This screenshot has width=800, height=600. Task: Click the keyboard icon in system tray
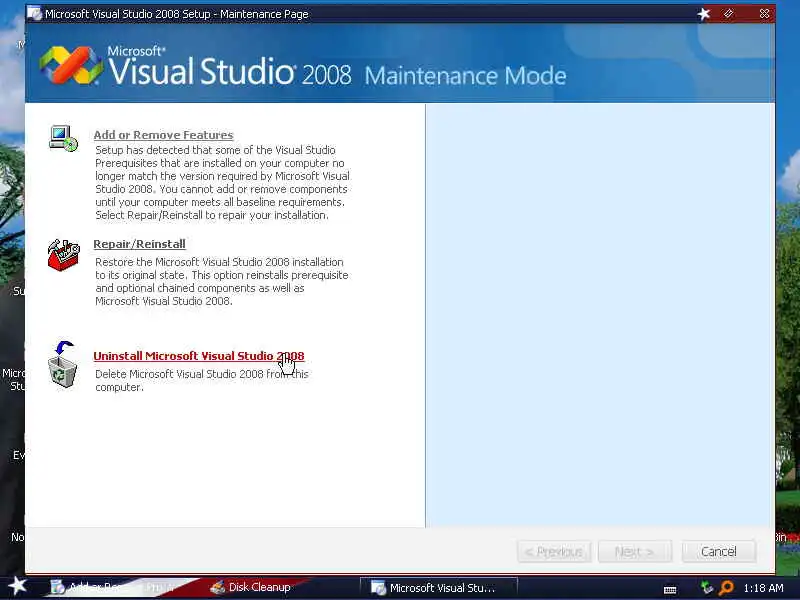[670, 590]
